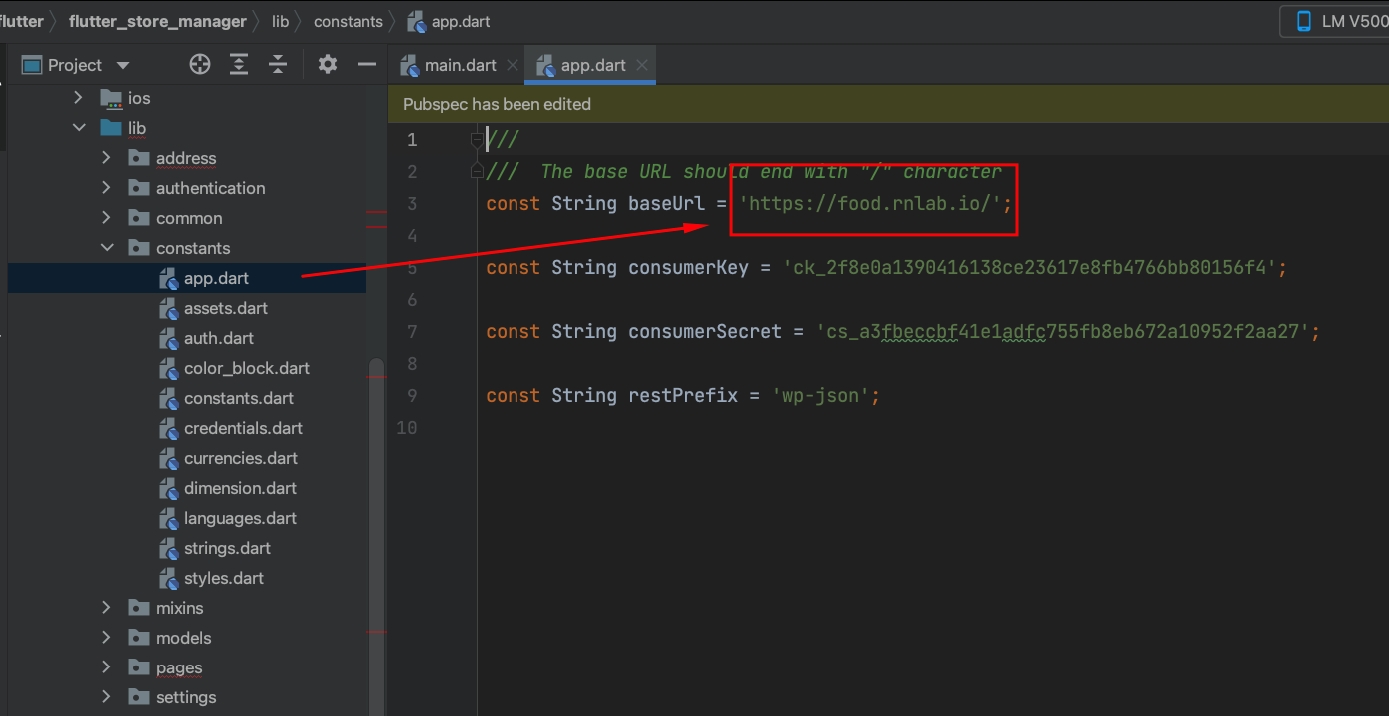
Task: Click the Expand All icon in Project toolbar
Action: (238, 64)
